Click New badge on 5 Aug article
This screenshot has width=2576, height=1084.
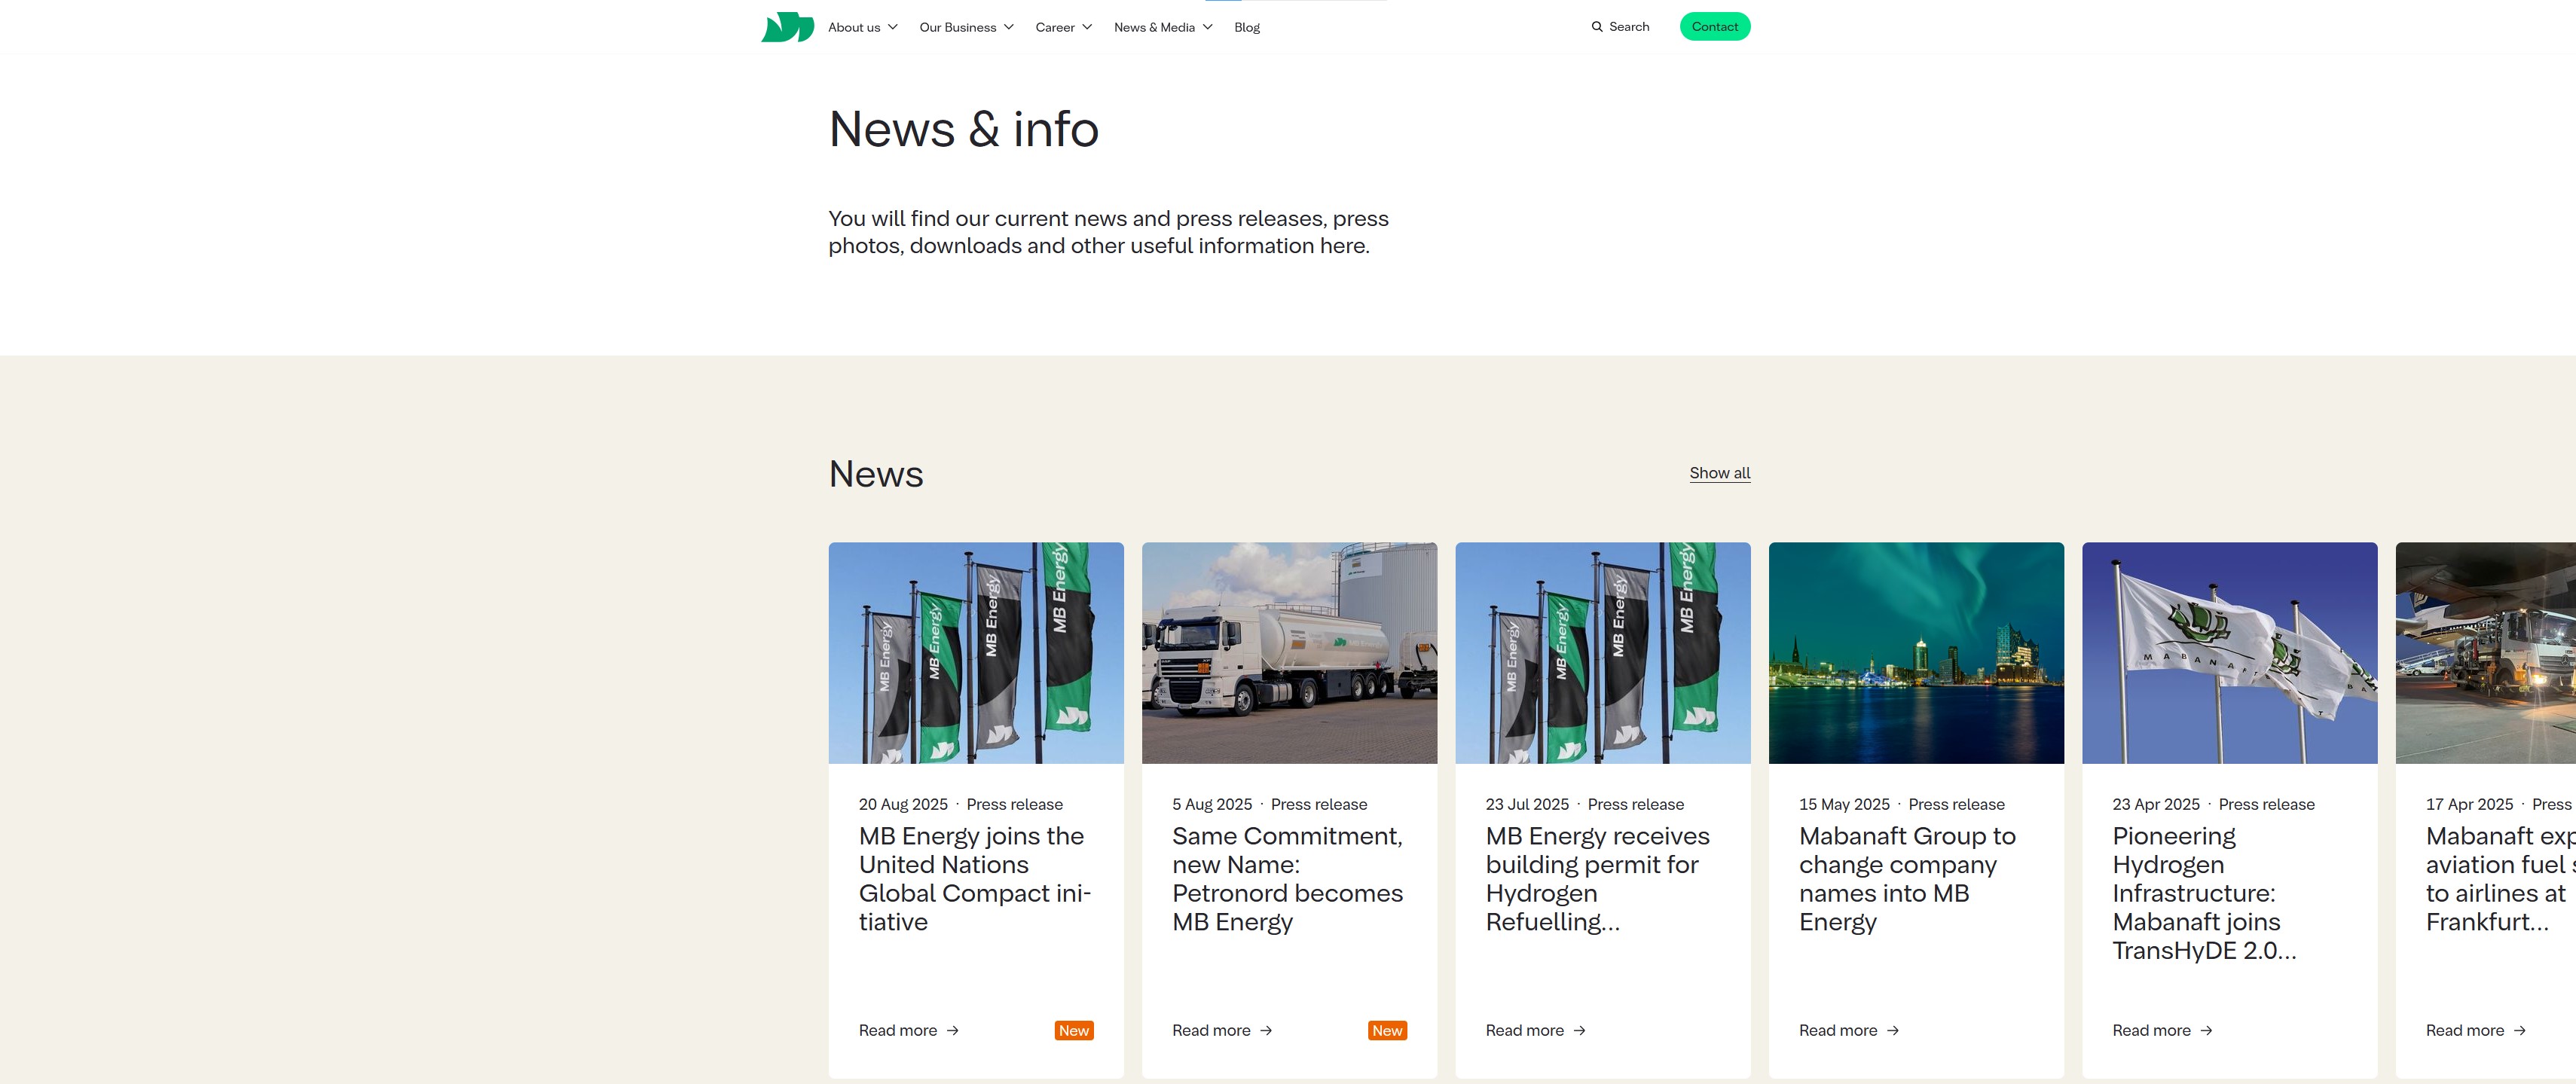(1387, 1030)
